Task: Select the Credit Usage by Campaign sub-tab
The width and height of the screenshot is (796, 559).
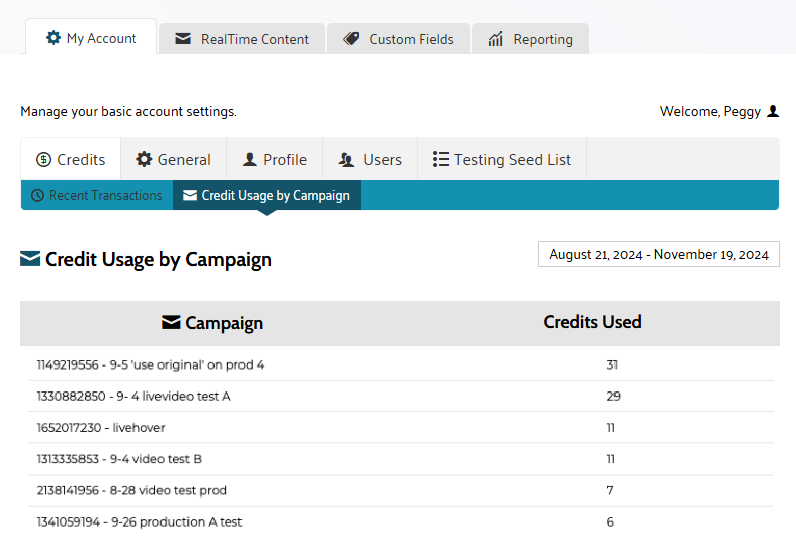Action: (x=266, y=196)
